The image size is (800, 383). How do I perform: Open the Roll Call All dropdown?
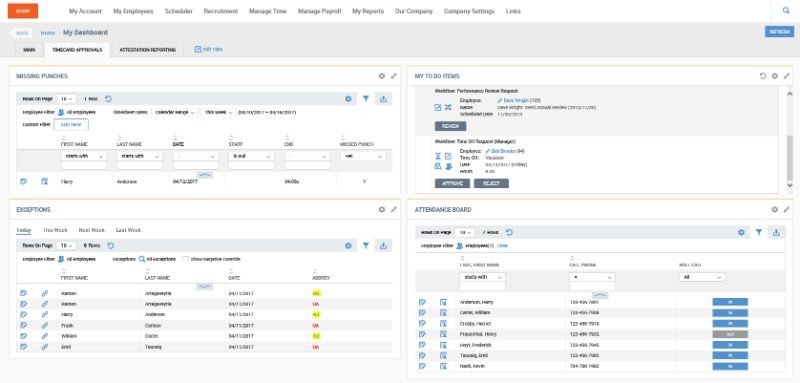click(x=702, y=277)
